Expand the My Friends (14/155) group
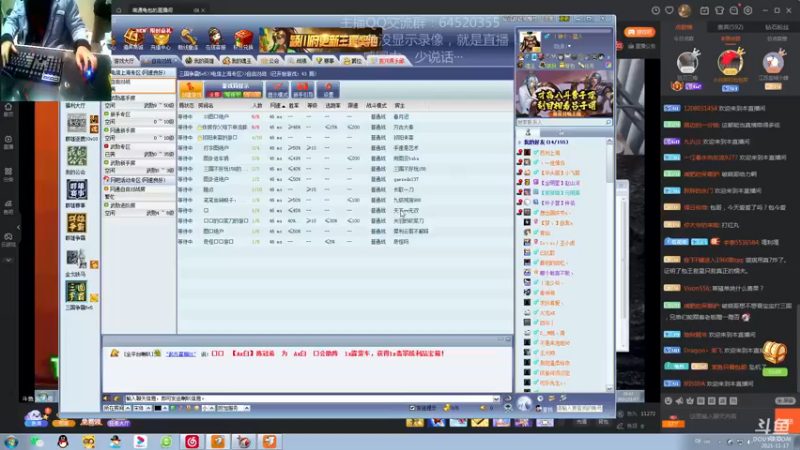 tap(519, 142)
